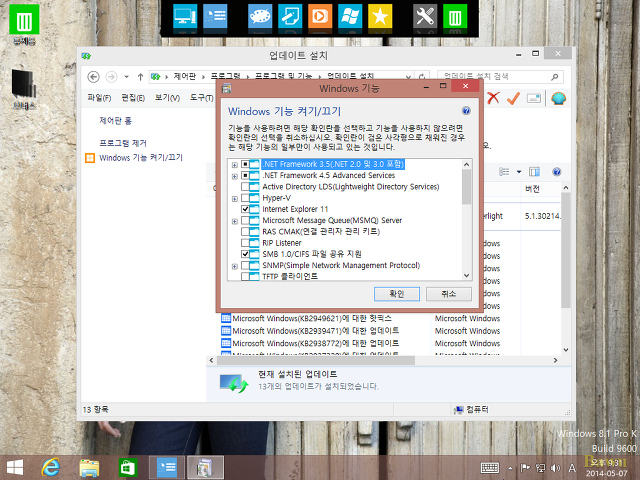Open the wrench tools dock icon

coord(425,16)
